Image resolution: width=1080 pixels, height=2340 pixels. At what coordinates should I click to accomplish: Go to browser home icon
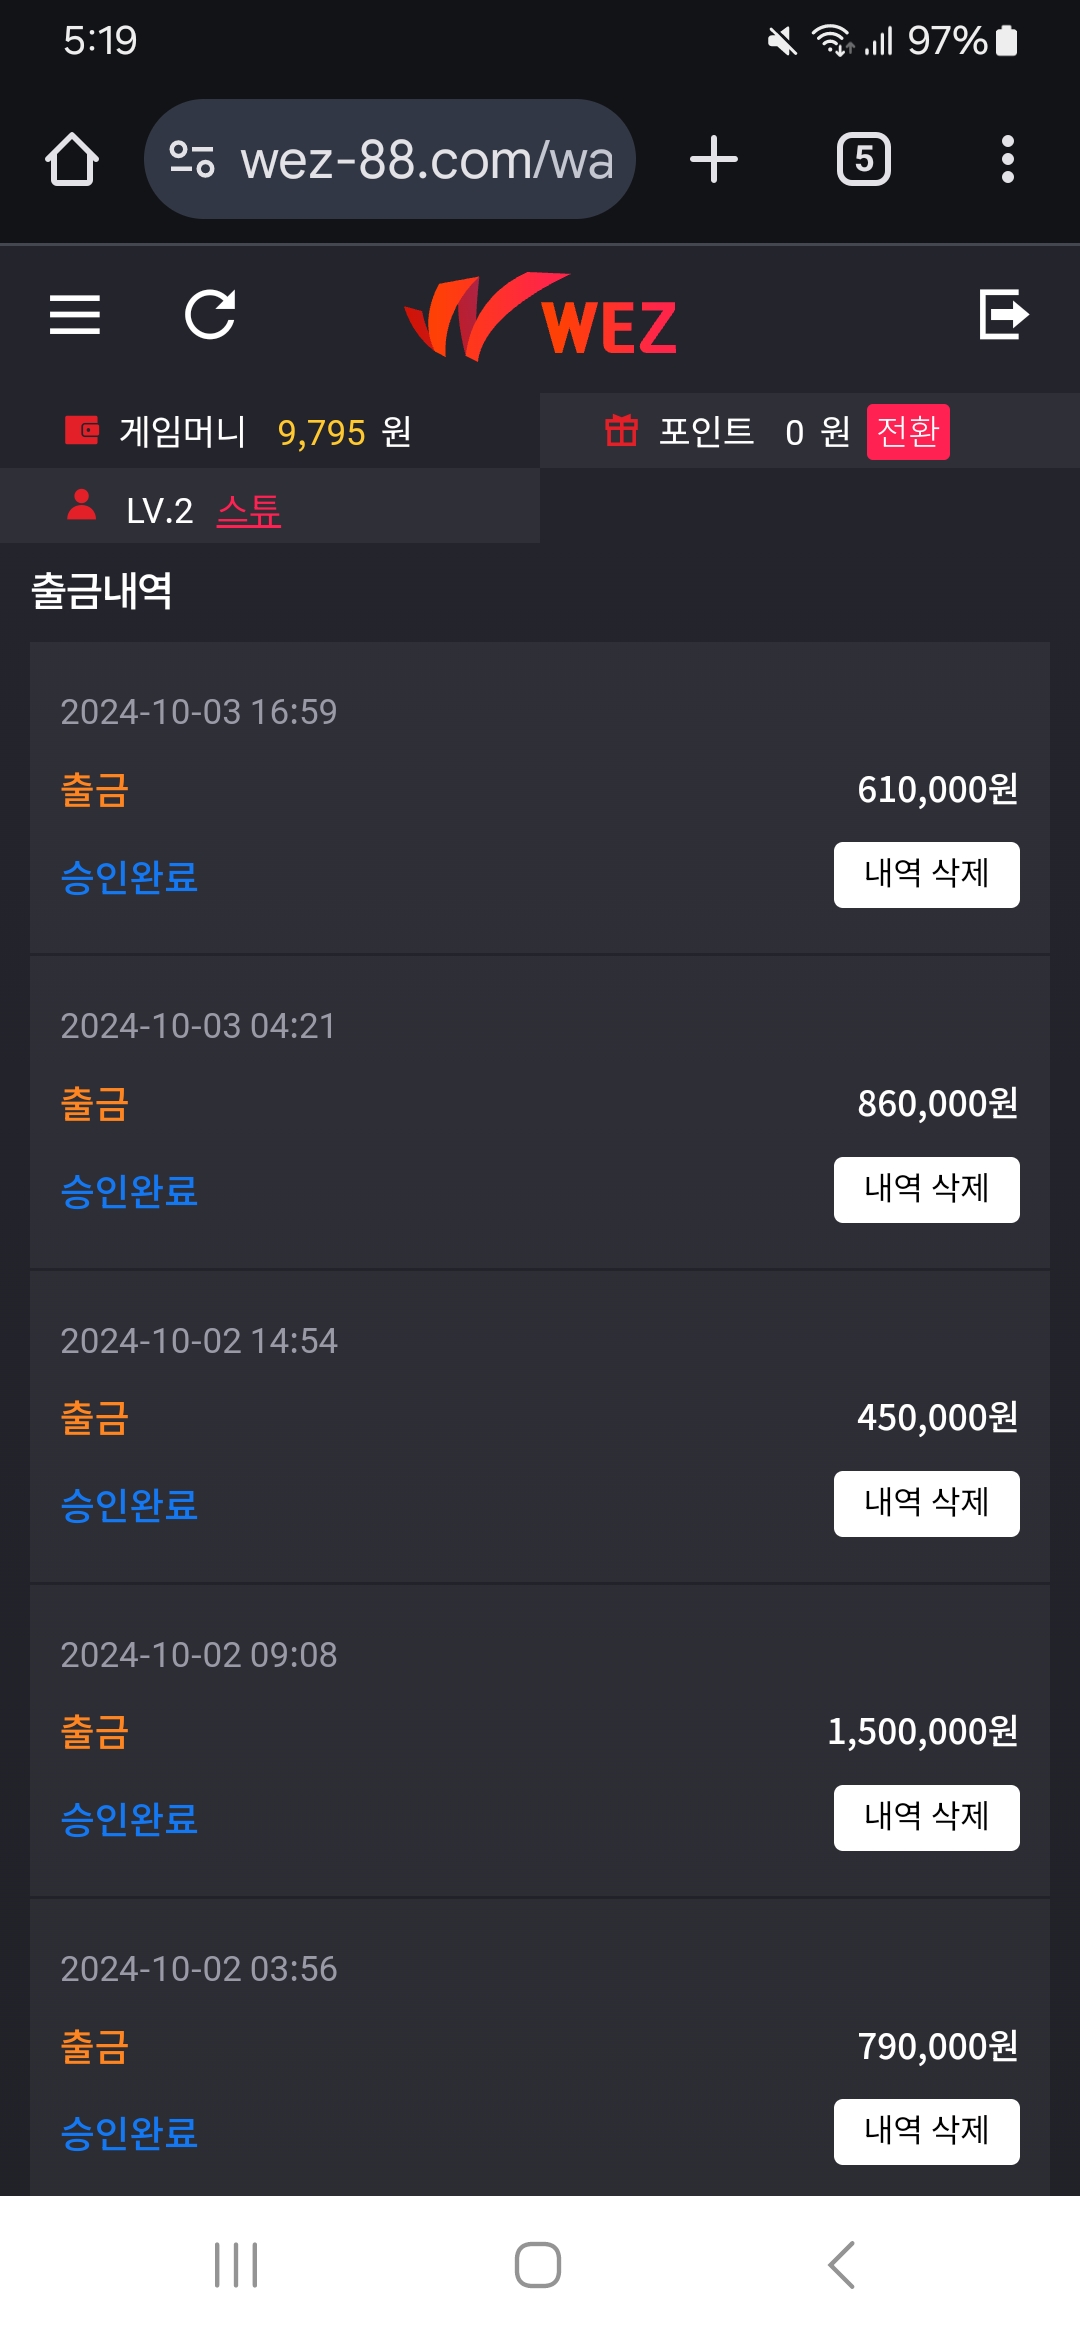tap(72, 159)
